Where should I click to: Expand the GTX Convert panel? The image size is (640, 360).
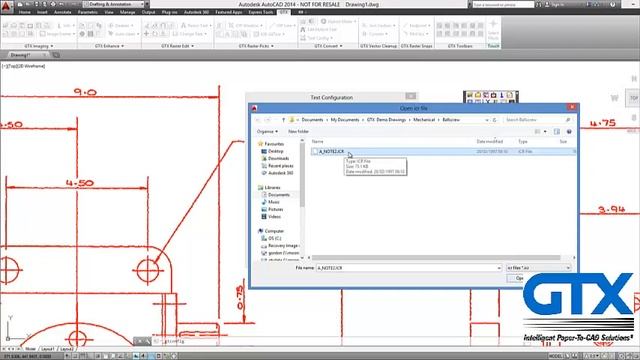(328, 46)
